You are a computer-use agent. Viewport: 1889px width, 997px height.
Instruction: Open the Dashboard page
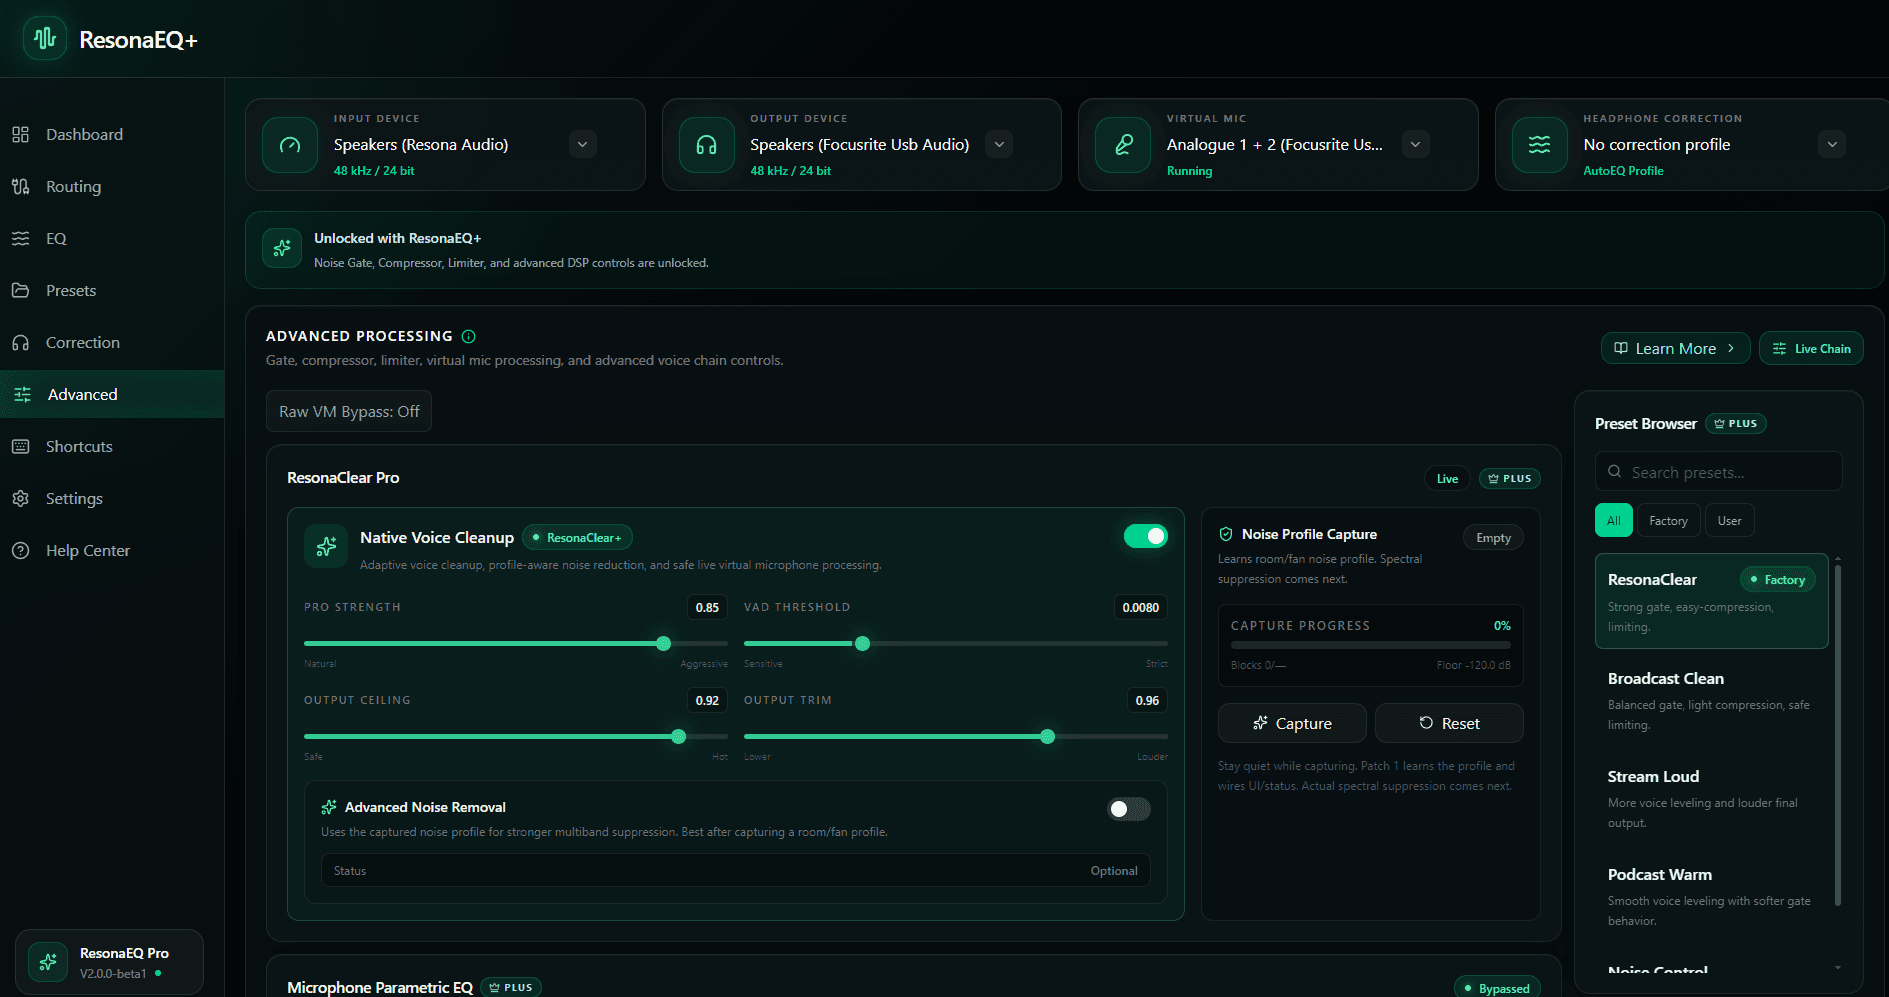112,134
